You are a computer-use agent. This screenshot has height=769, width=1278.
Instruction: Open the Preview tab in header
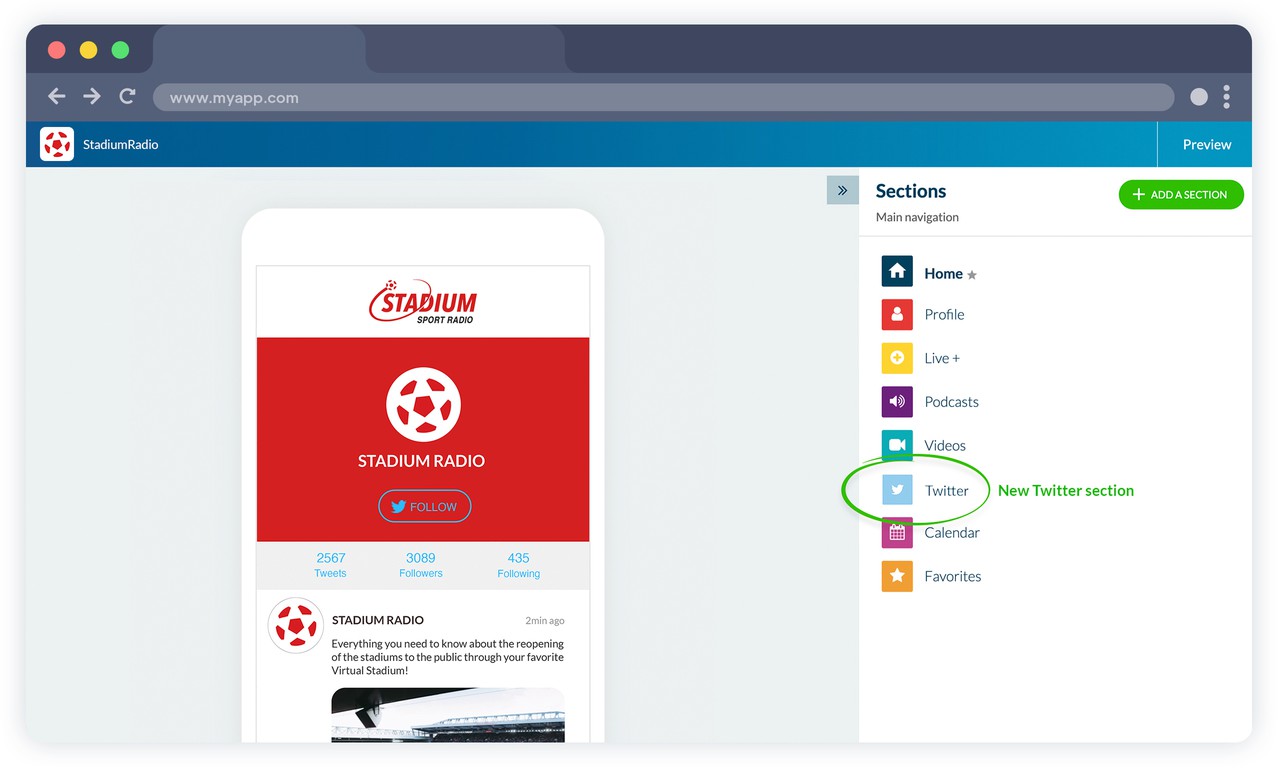1207,144
